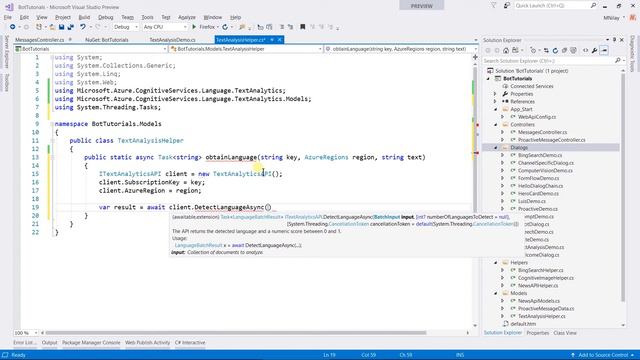
Task: Collapse the Controllers folder in Solution Explorer
Action: [x=496, y=124]
